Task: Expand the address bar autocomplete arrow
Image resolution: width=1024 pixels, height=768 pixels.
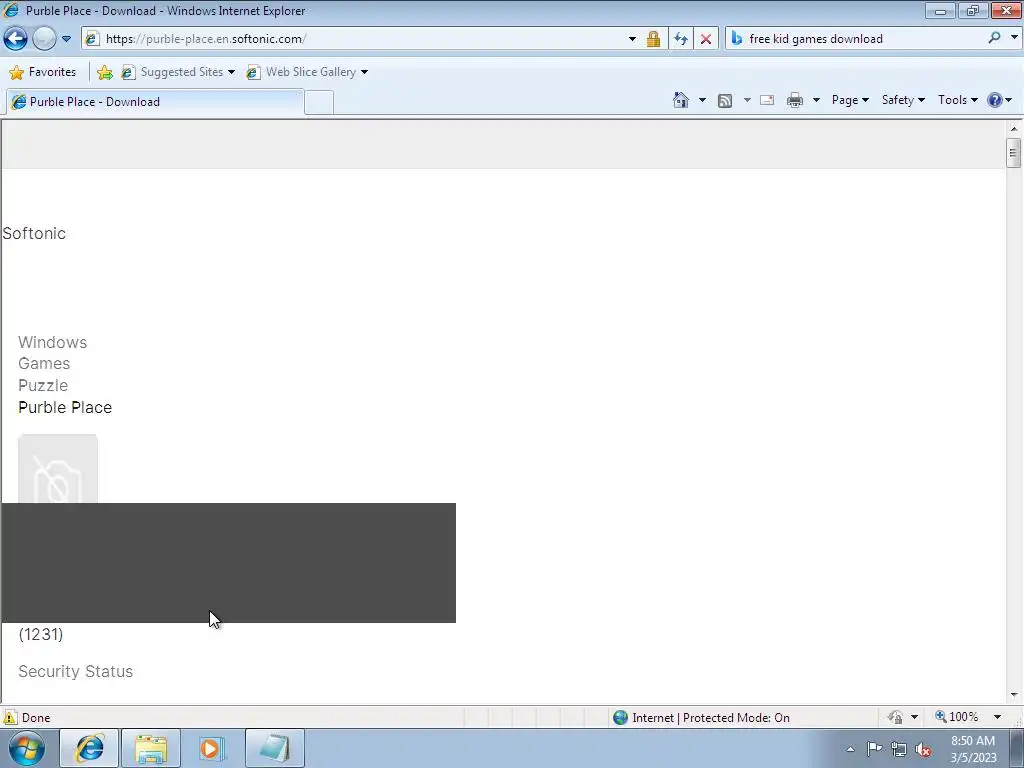Action: point(632,39)
